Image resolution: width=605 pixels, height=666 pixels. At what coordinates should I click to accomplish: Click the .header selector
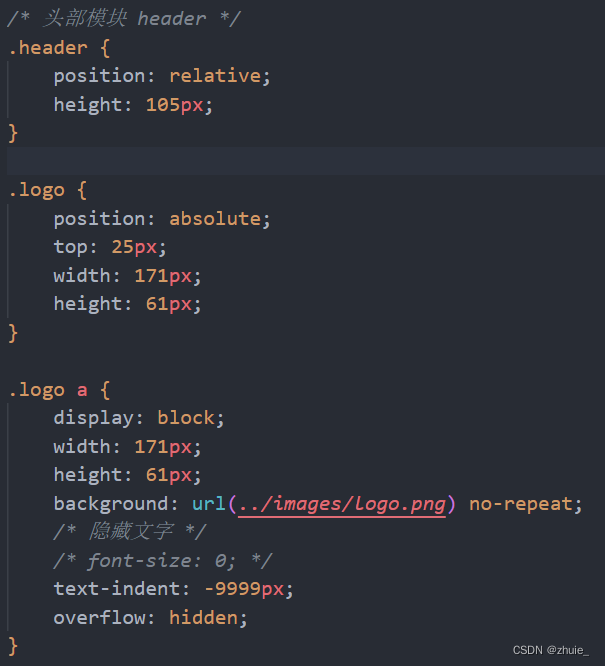coord(48,48)
